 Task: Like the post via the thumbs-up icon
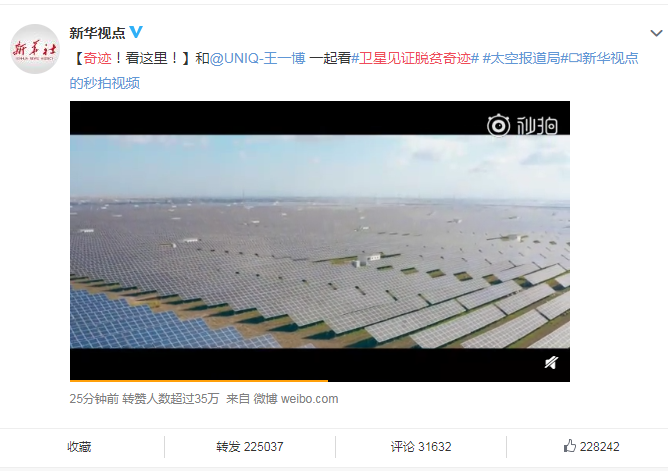[570, 446]
